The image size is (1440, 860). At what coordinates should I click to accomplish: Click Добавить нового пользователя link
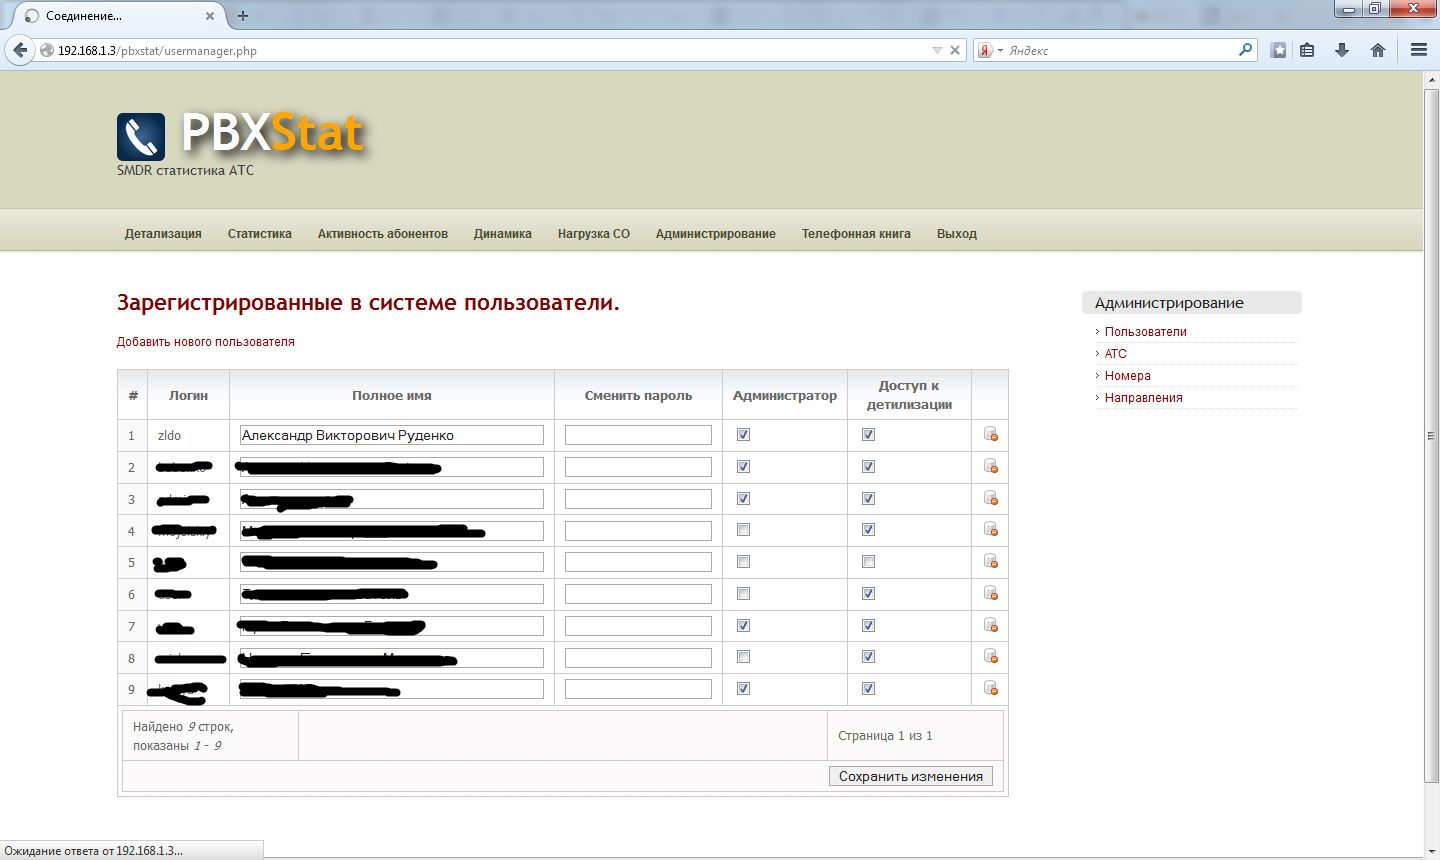coord(206,342)
